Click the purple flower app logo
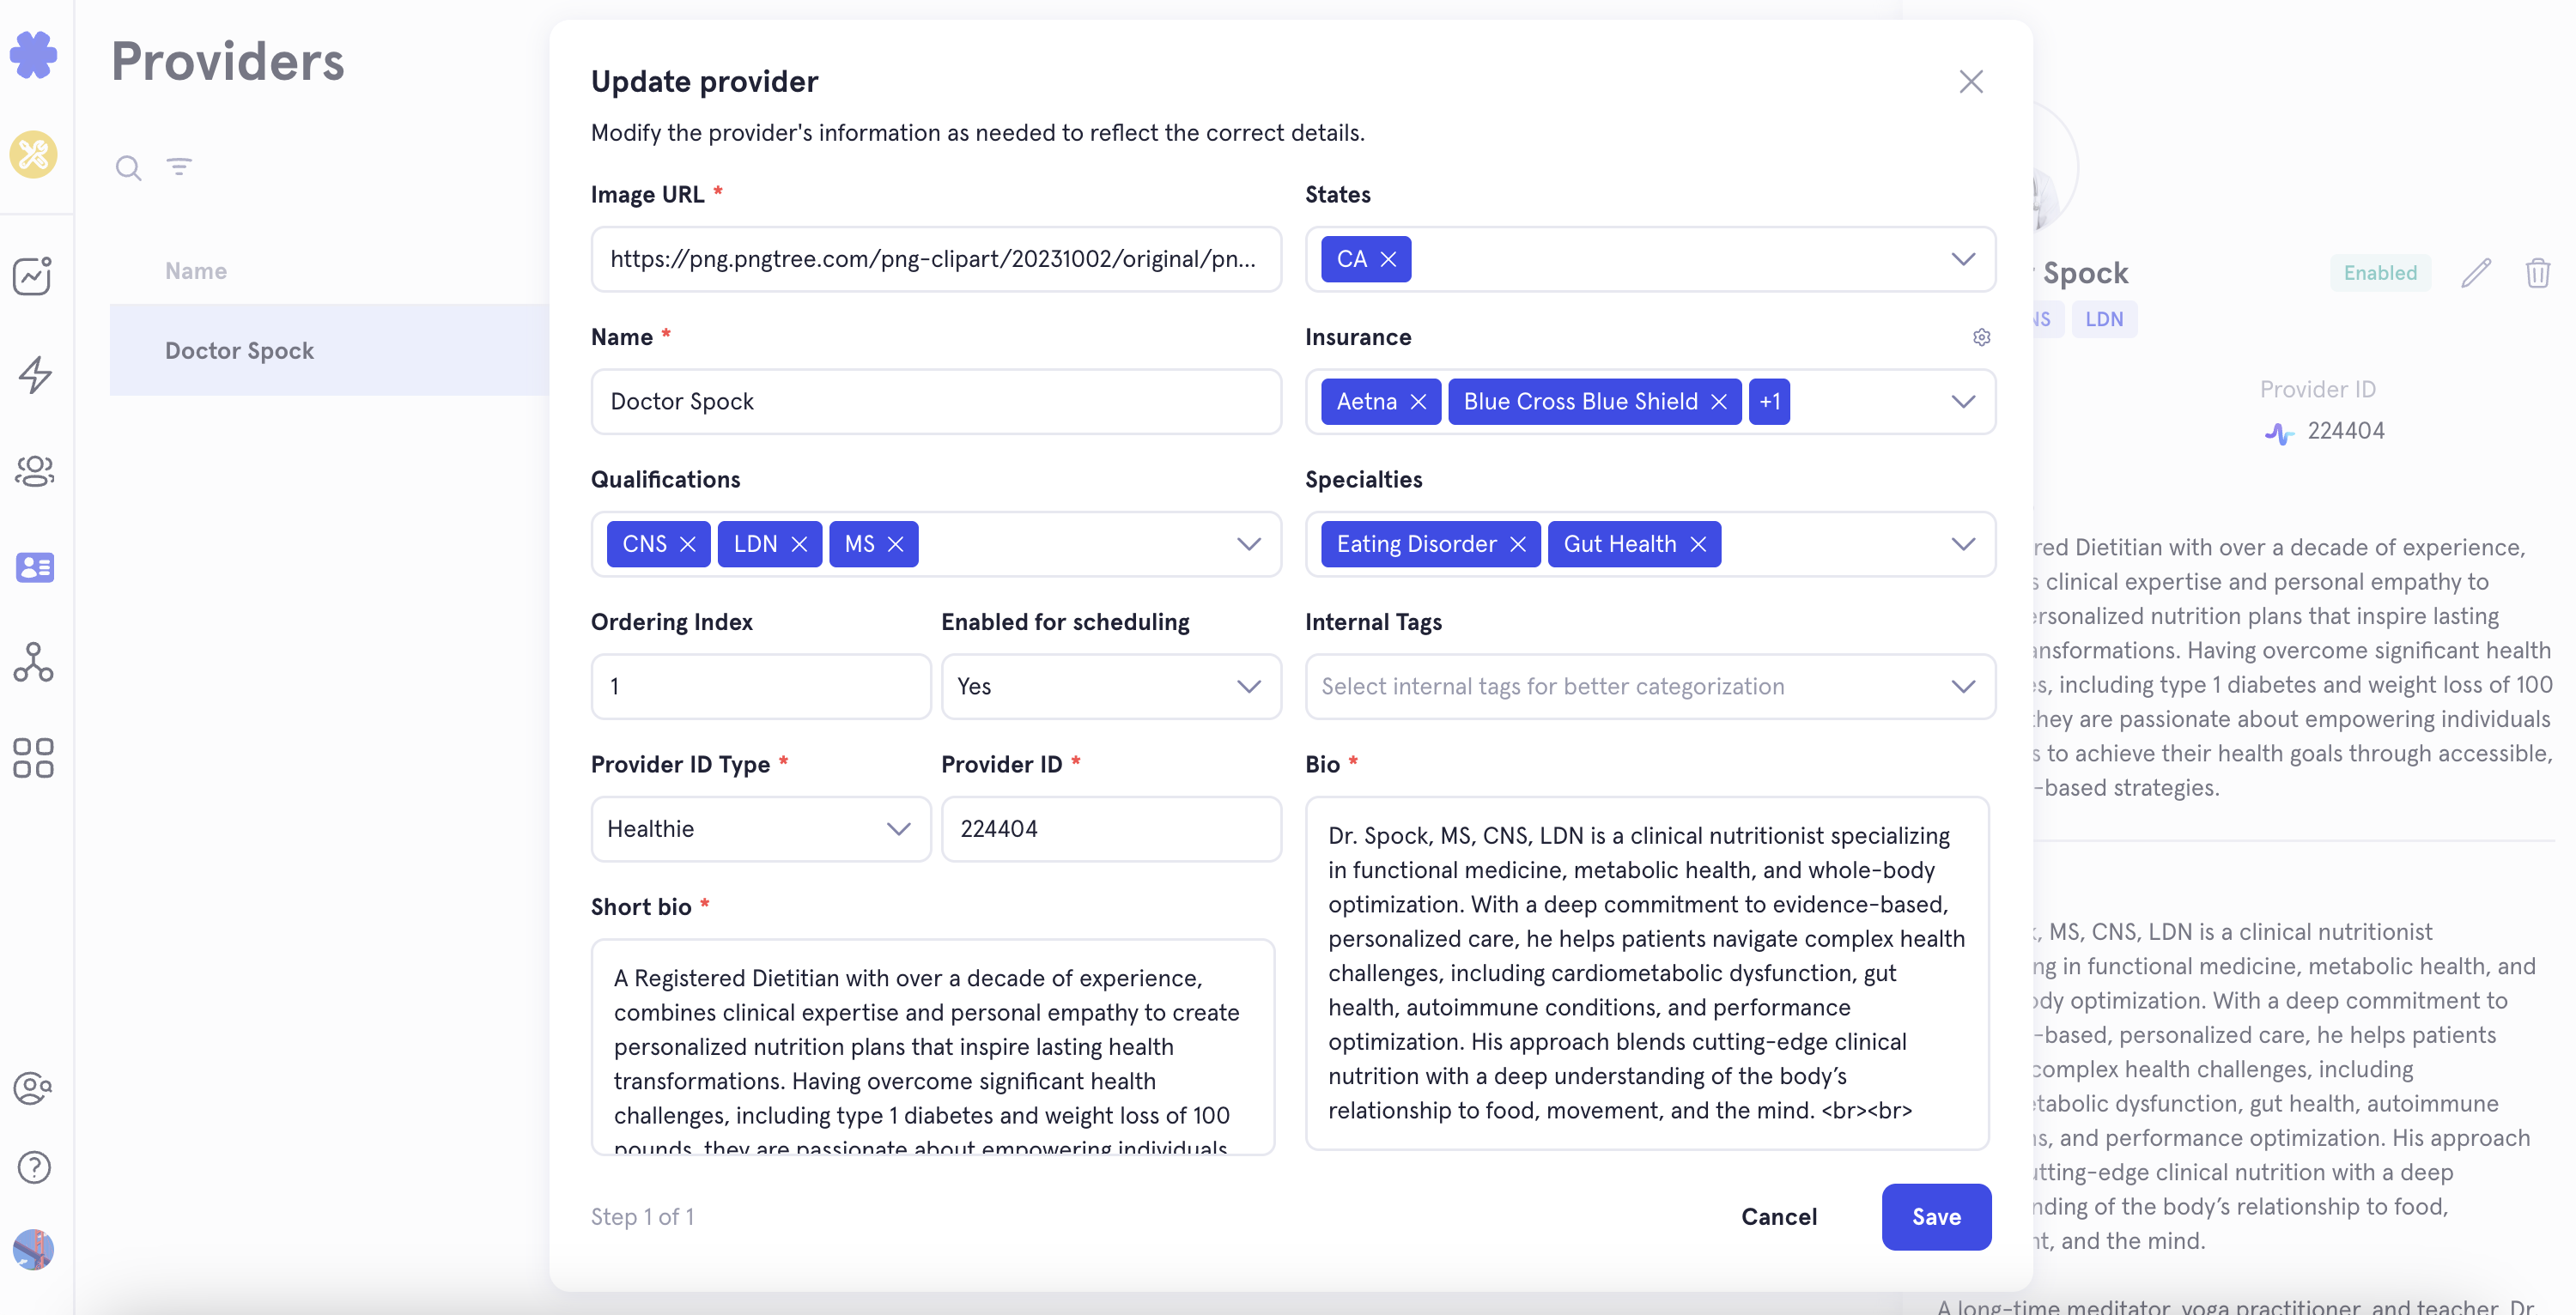Viewport: 2576px width, 1315px height. click(34, 55)
